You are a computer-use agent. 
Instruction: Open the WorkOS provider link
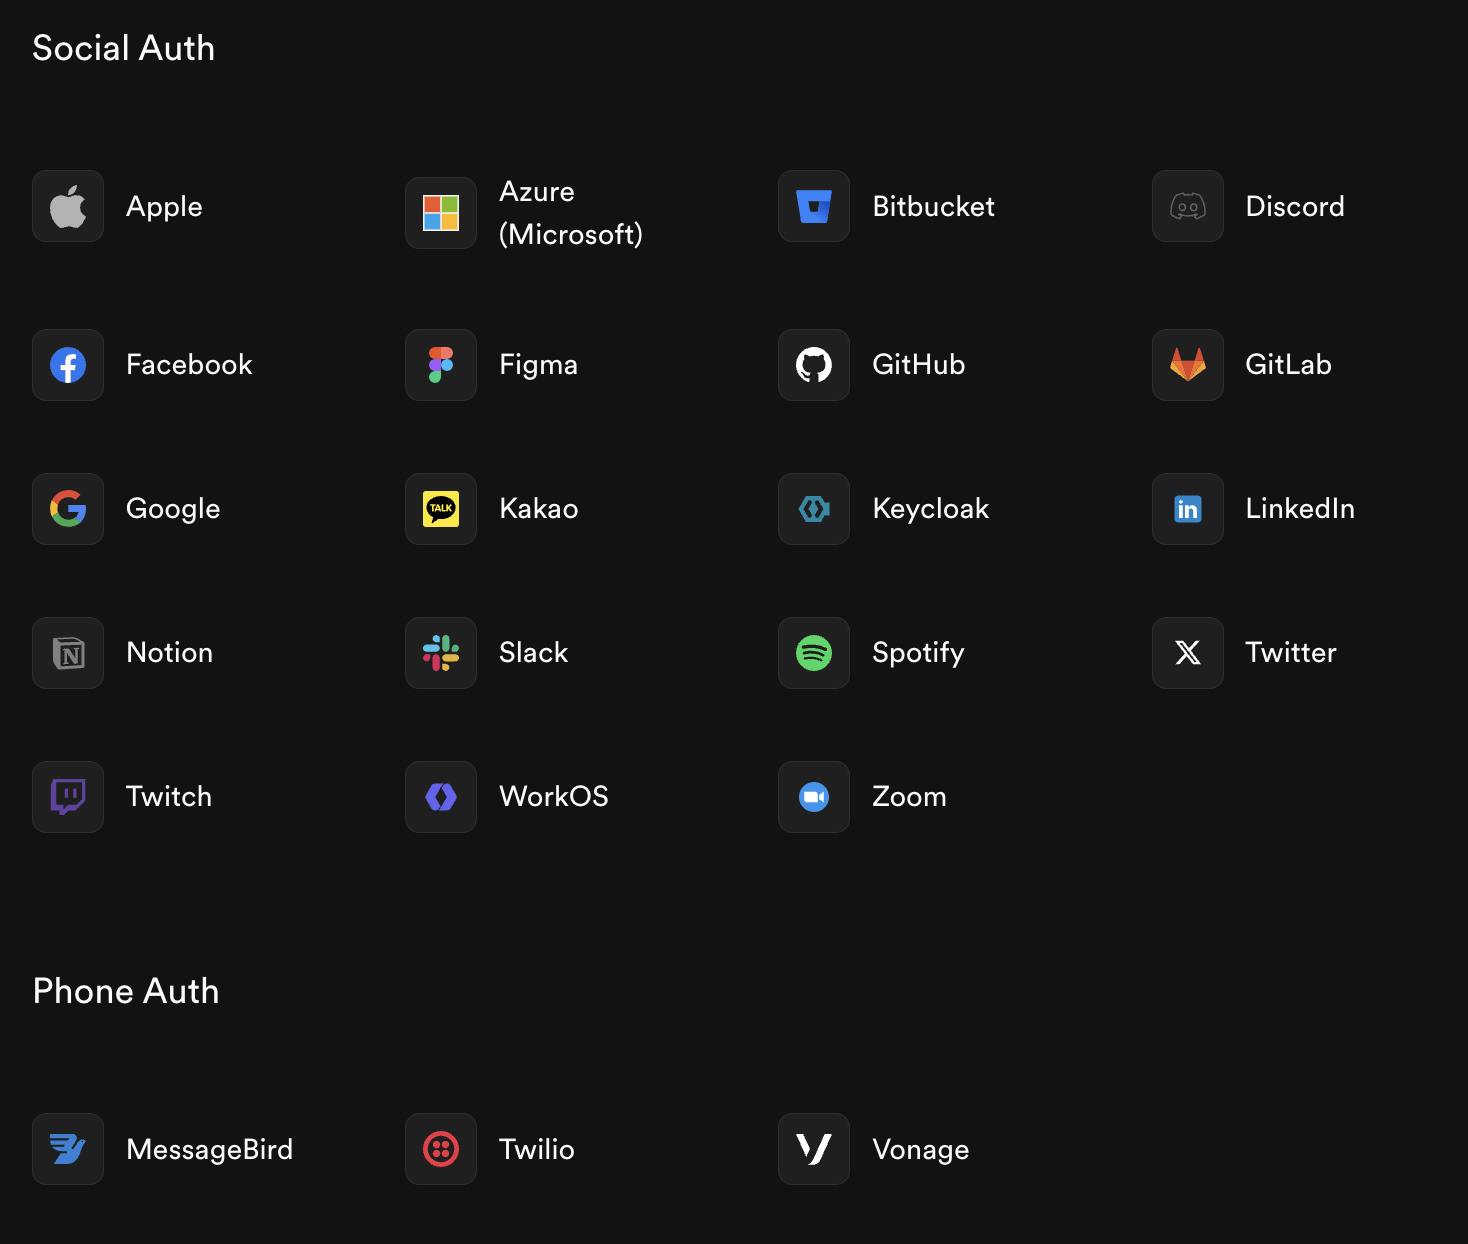click(x=553, y=797)
